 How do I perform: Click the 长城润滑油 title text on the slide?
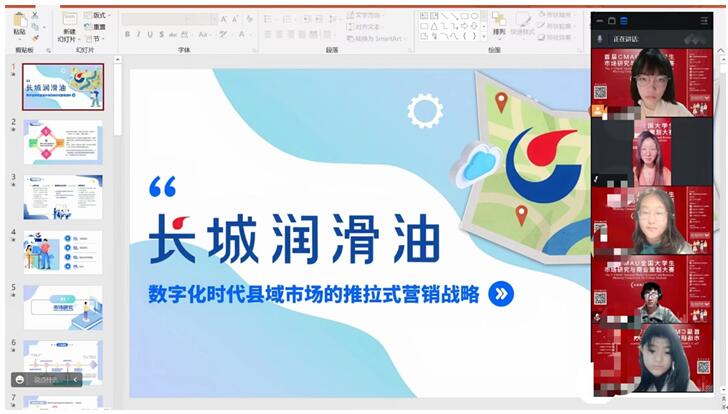[x=294, y=239]
